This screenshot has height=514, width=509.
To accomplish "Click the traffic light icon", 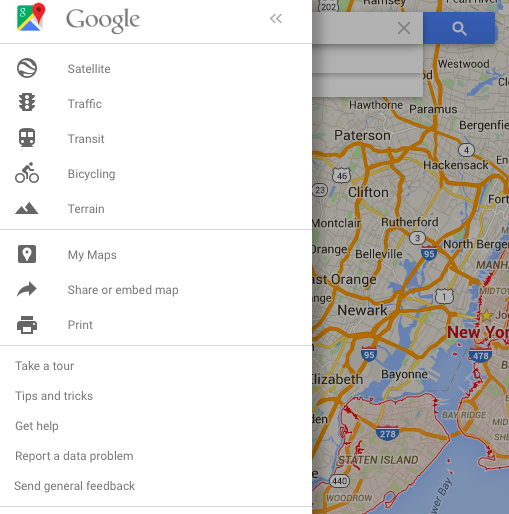I will click(x=27, y=102).
